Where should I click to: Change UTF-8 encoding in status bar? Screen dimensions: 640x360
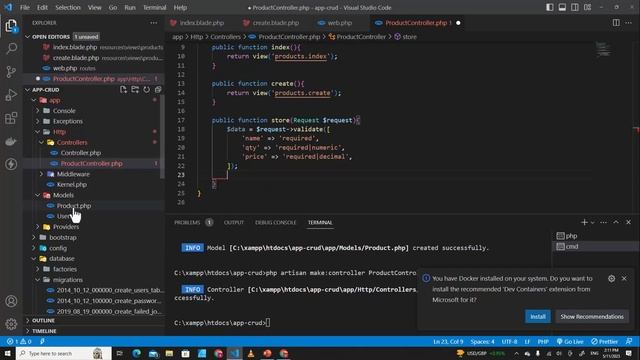(x=509, y=341)
